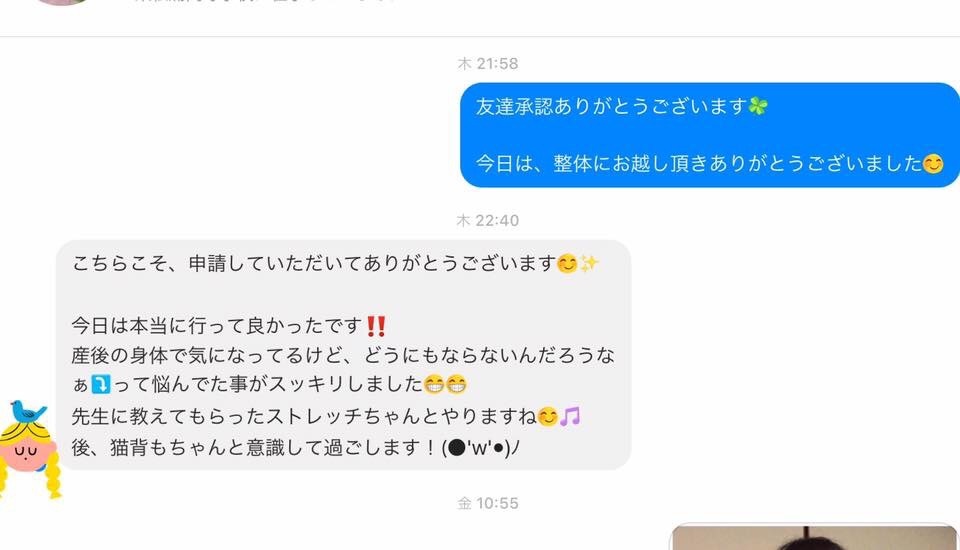Click the purple music notes emoji
The width and height of the screenshot is (960, 550).
click(570, 416)
